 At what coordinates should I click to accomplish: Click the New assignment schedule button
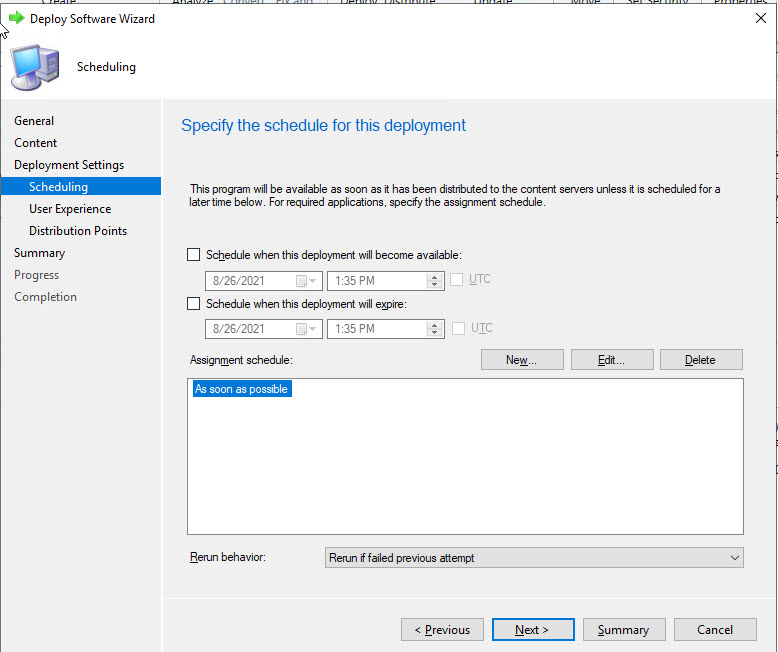[522, 360]
